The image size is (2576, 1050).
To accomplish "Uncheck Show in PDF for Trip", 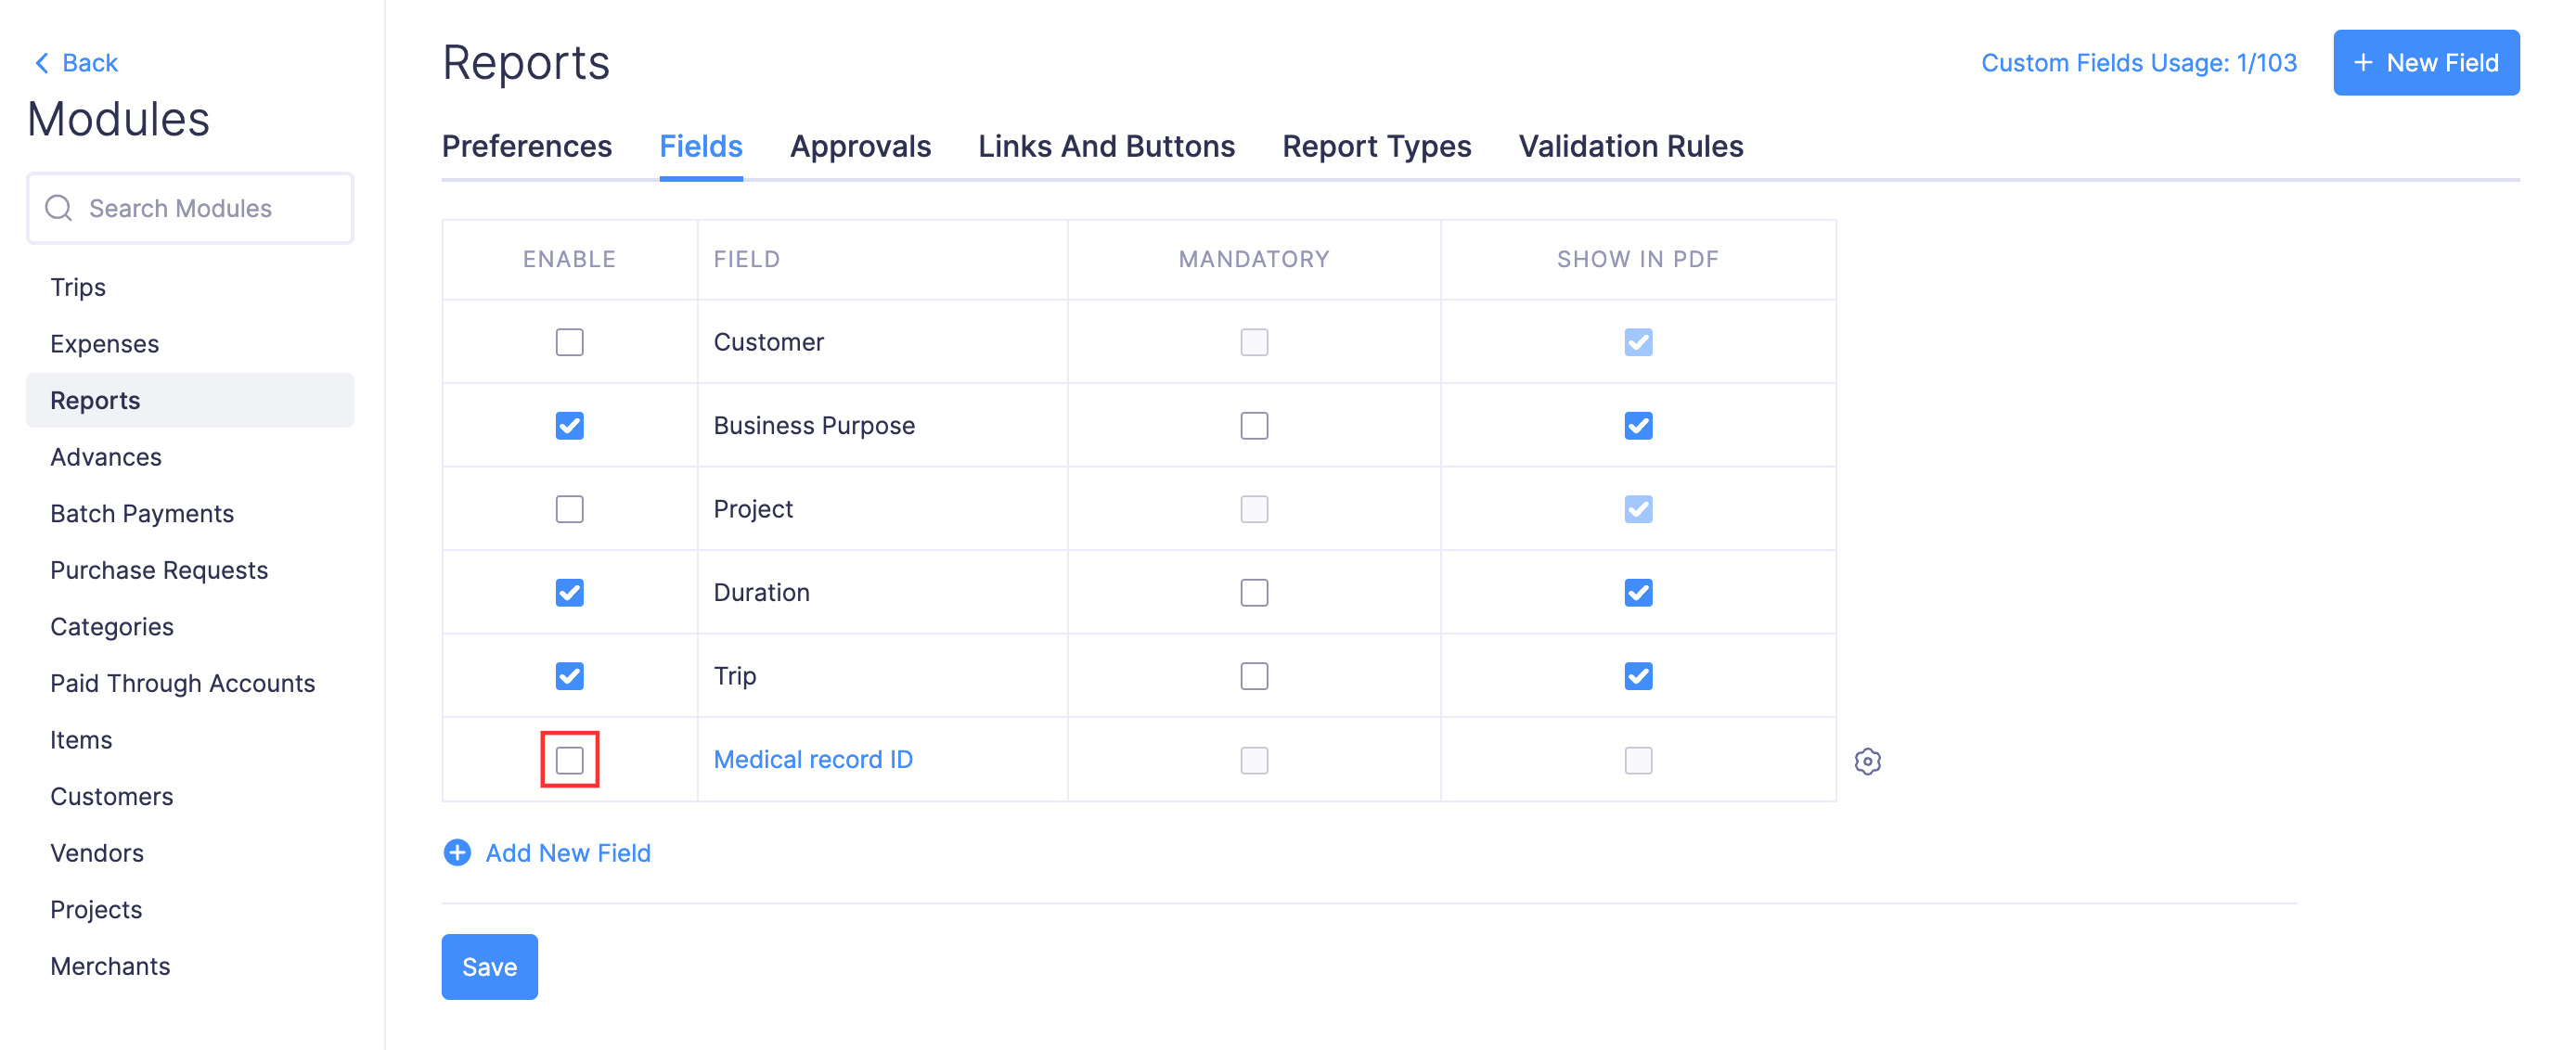I will pos(1637,676).
